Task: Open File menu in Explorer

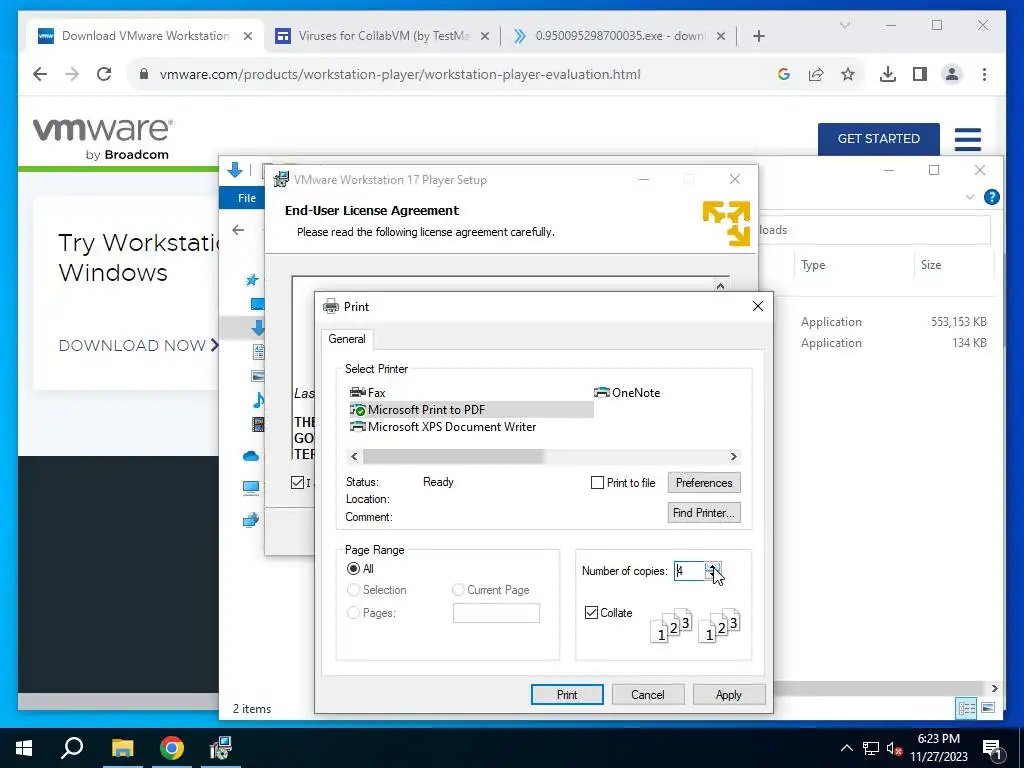Action: click(x=247, y=198)
